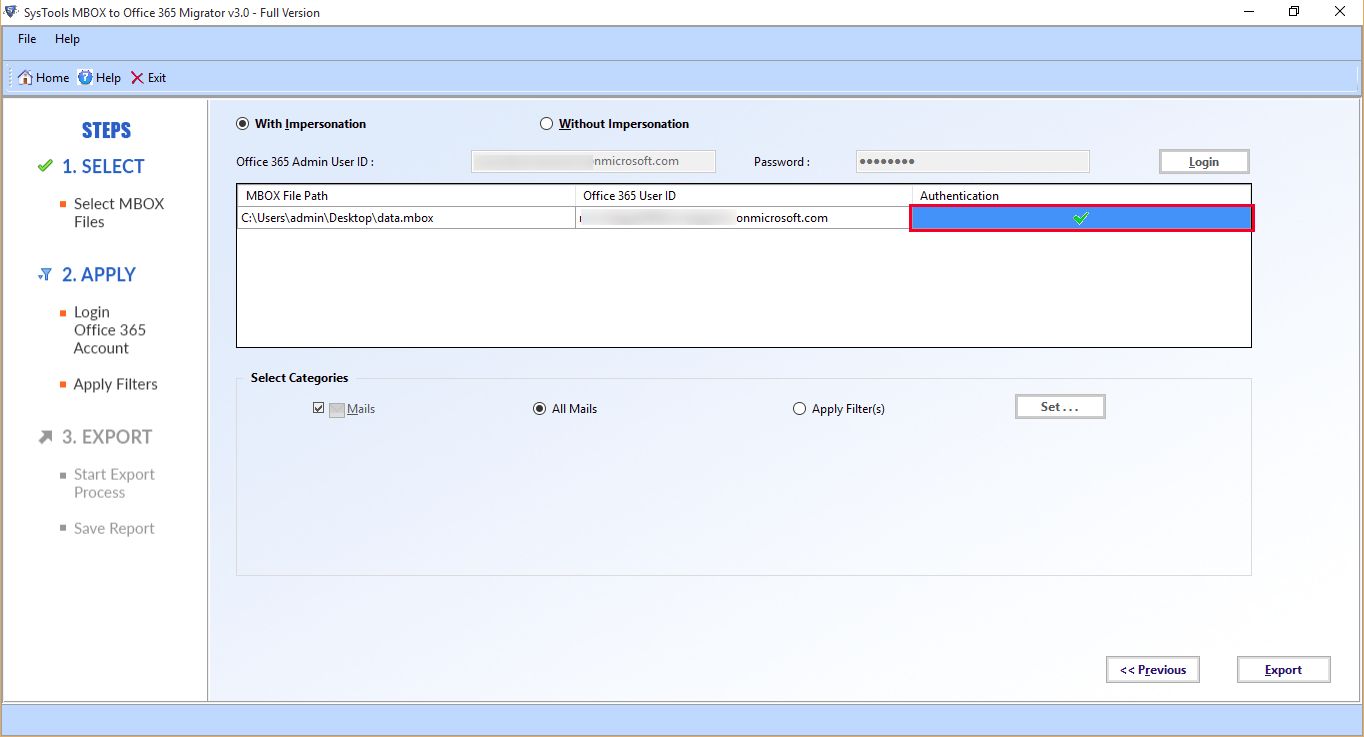The image size is (1364, 737).
Task: Click the Login button
Action: (x=1204, y=162)
